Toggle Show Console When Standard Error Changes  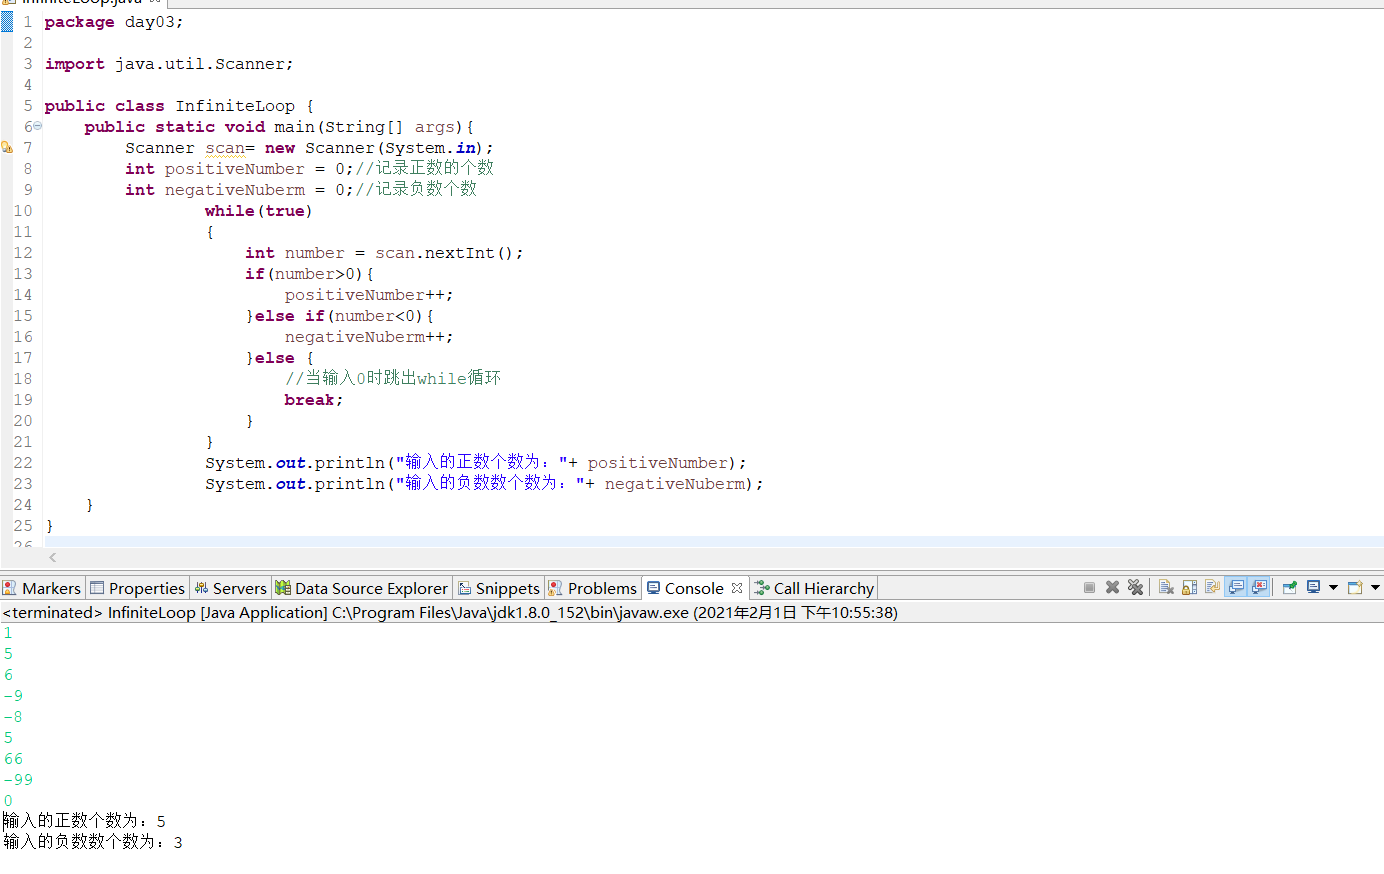click(x=1259, y=588)
